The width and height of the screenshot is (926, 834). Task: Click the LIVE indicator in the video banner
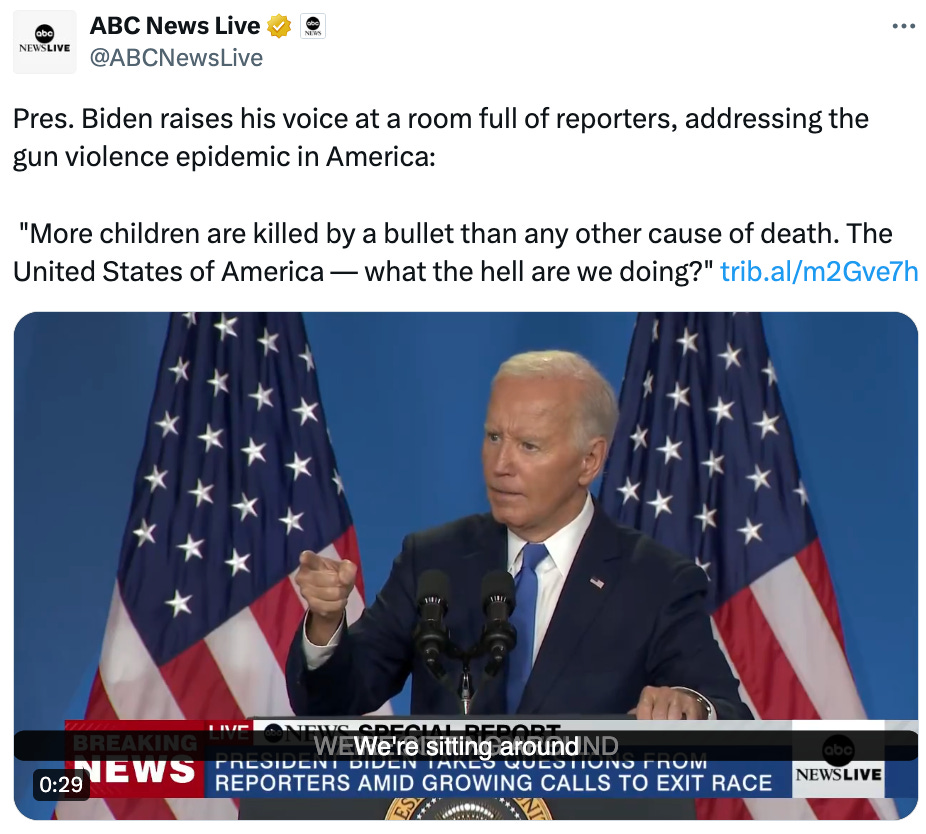(x=229, y=730)
